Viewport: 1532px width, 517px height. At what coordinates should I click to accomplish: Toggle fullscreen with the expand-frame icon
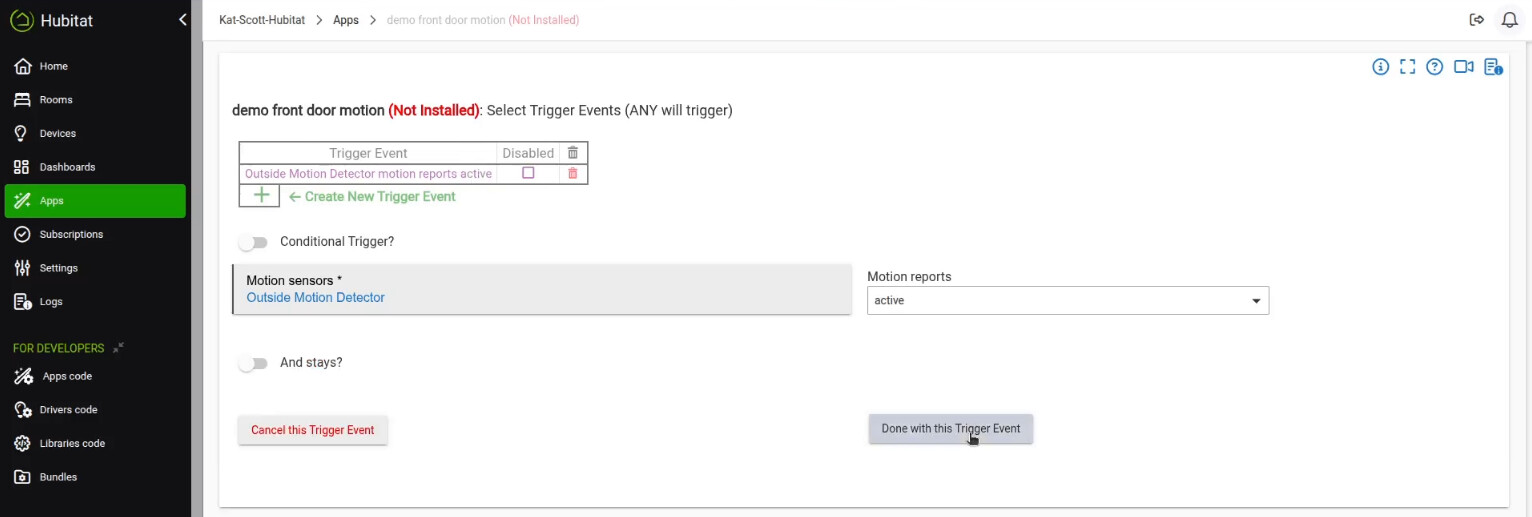coord(1407,67)
